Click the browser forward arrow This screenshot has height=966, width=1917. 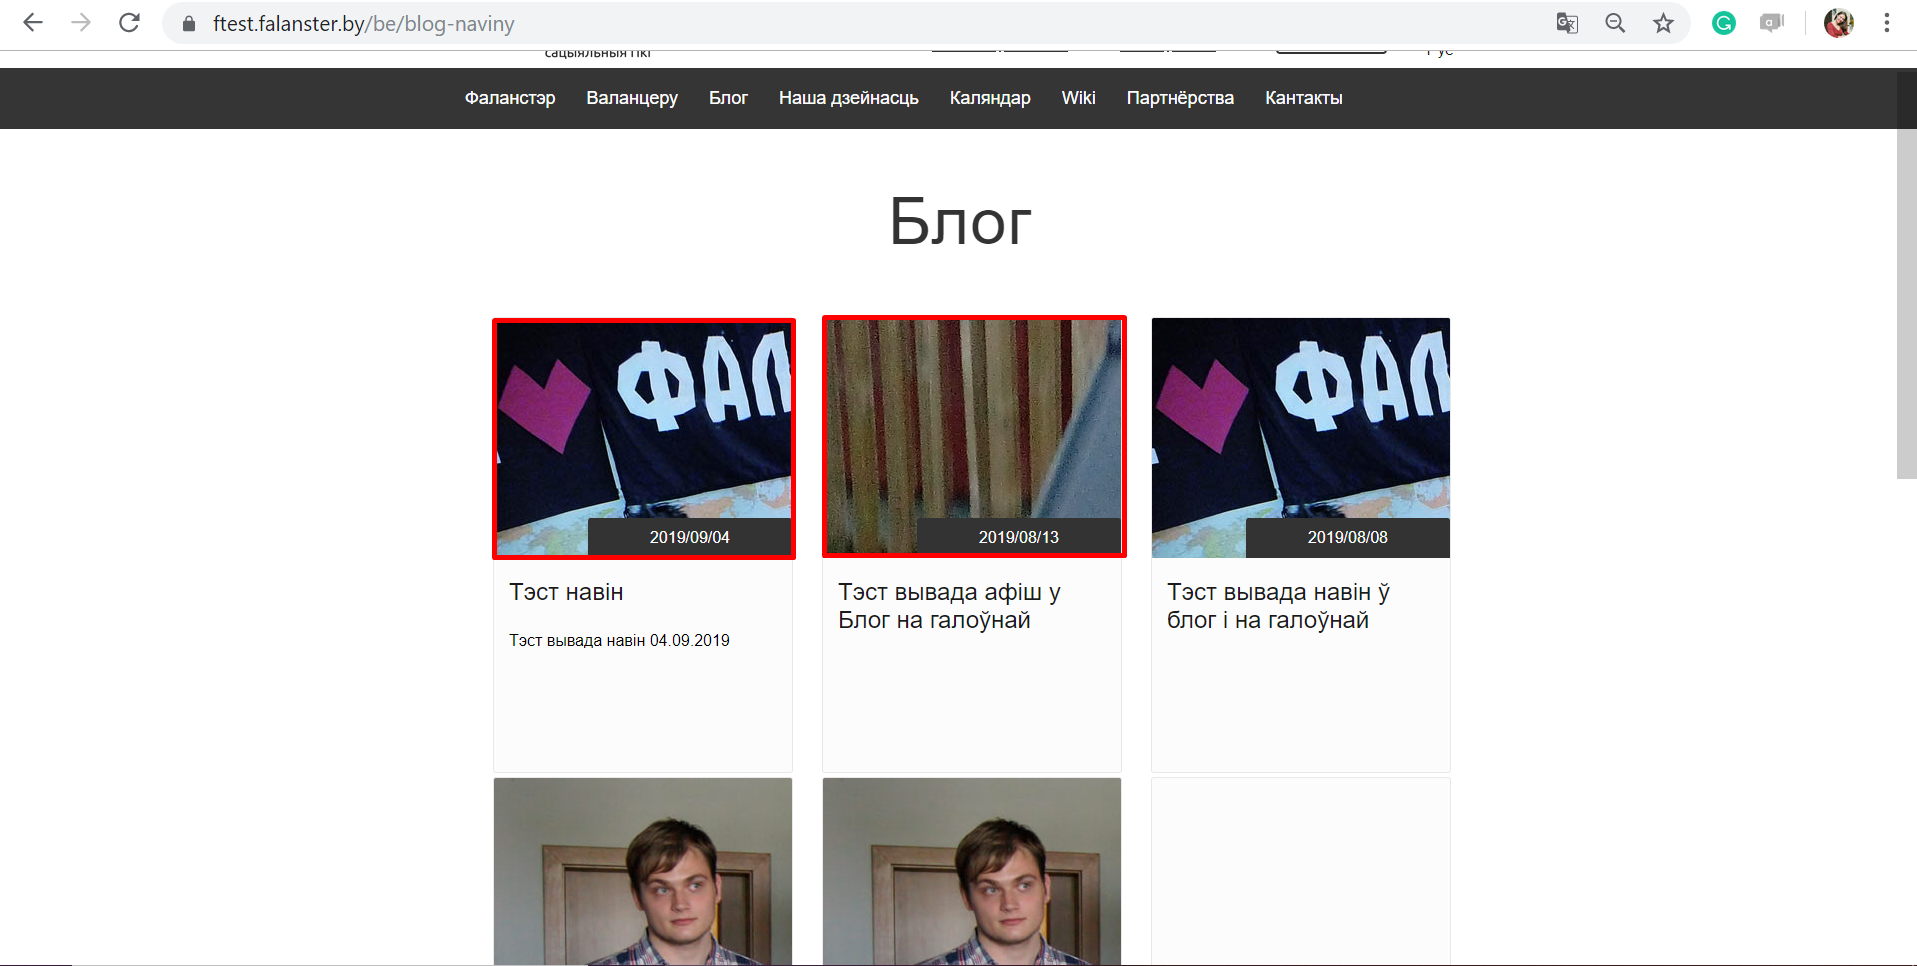(x=81, y=23)
